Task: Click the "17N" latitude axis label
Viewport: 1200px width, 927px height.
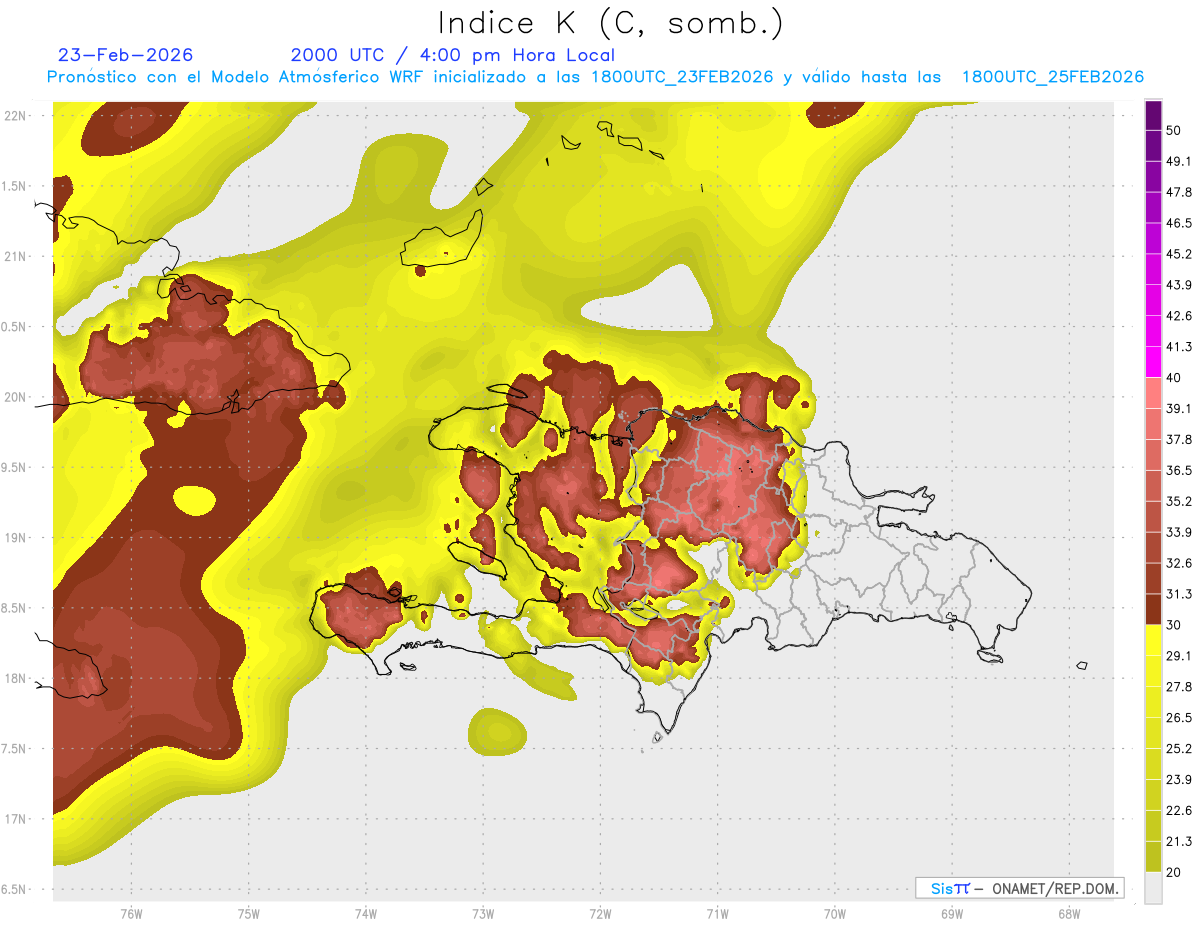Action: click(x=15, y=820)
